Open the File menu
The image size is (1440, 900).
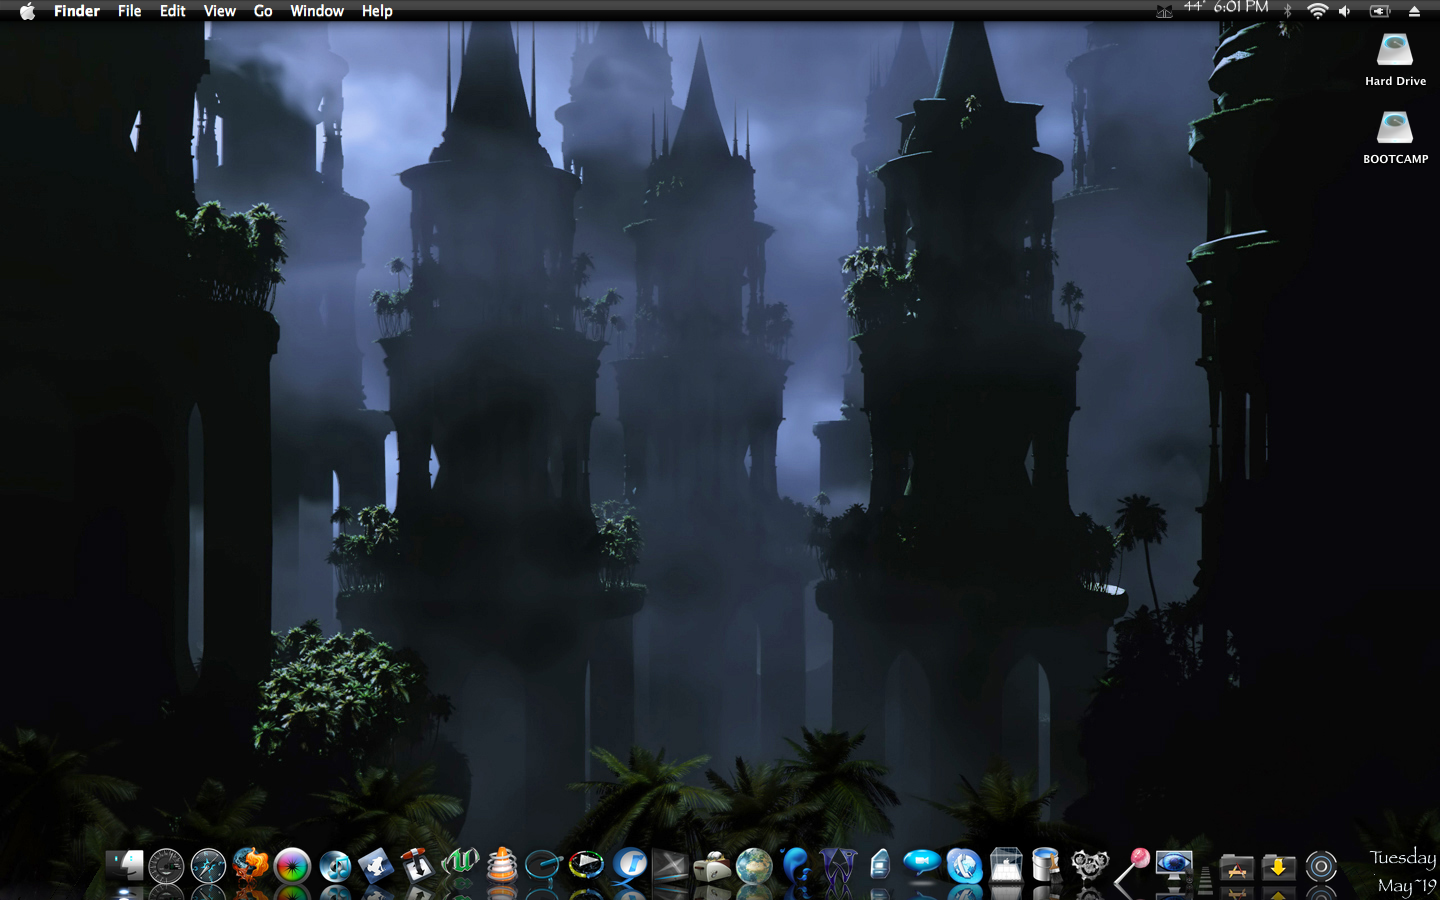click(130, 11)
